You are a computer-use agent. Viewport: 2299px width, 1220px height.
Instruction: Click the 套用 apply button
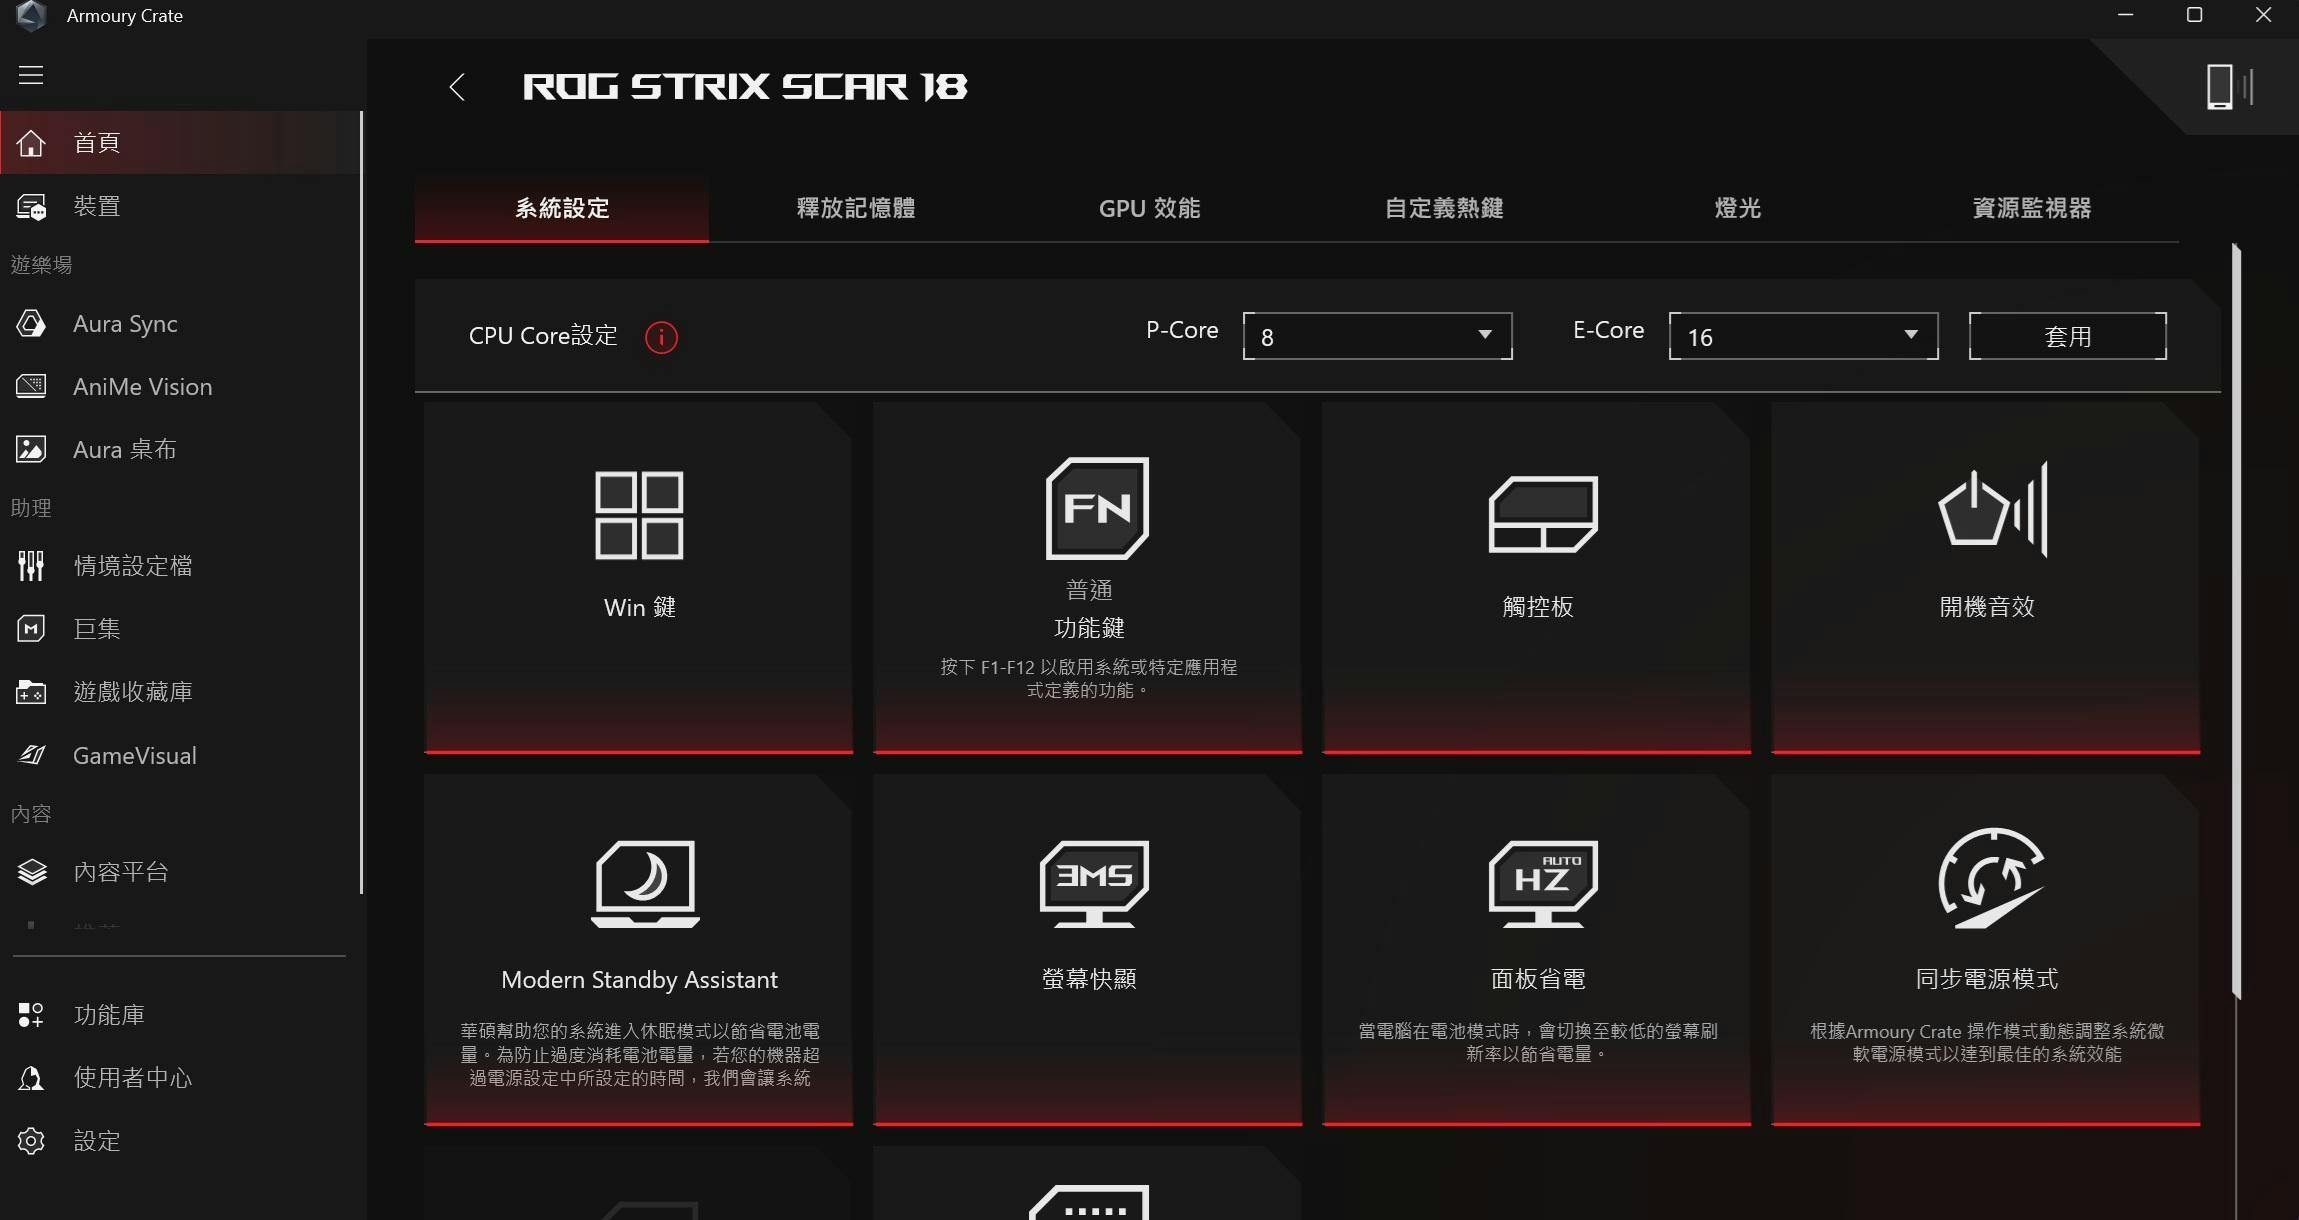[x=2067, y=336]
